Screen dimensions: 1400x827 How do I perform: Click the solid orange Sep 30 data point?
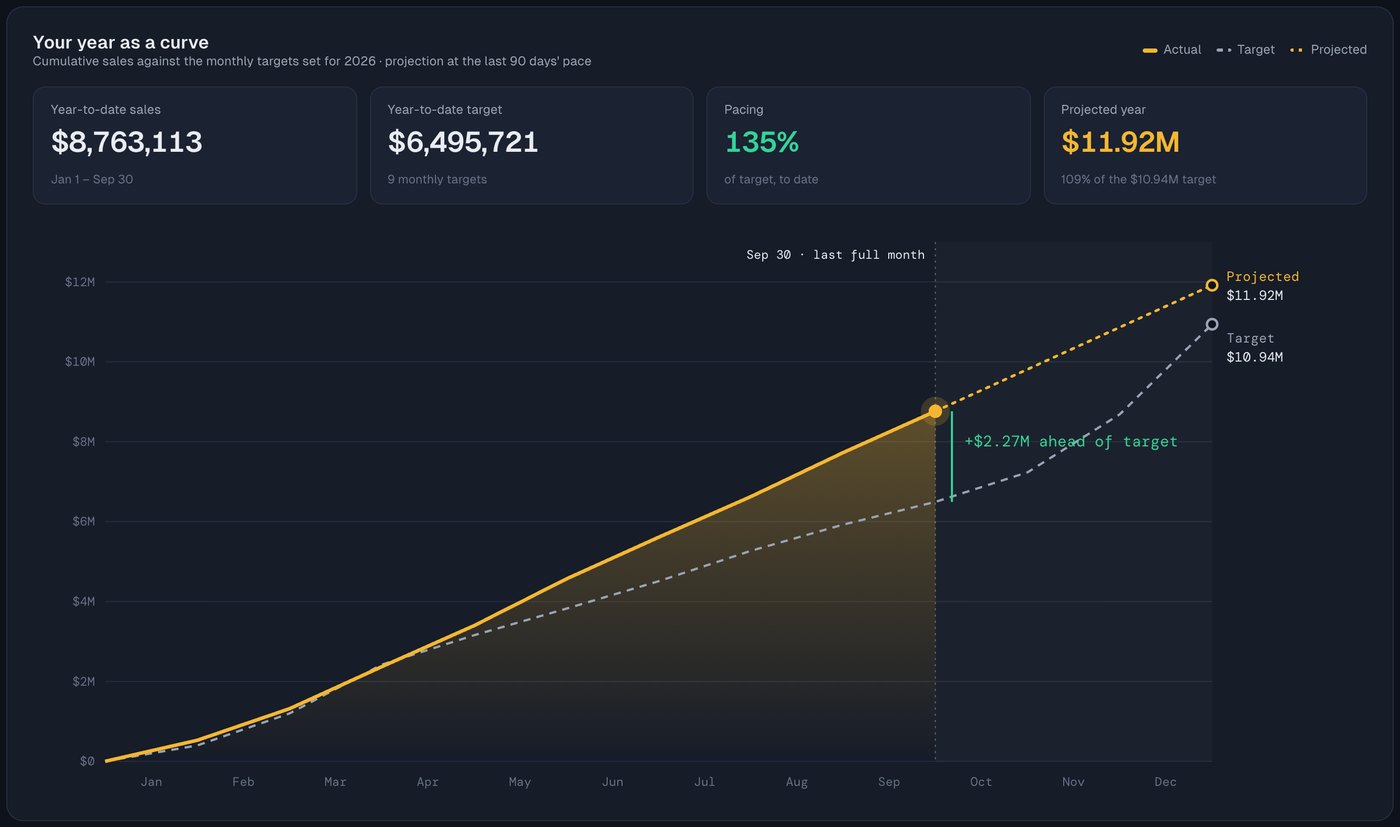[x=935, y=411]
